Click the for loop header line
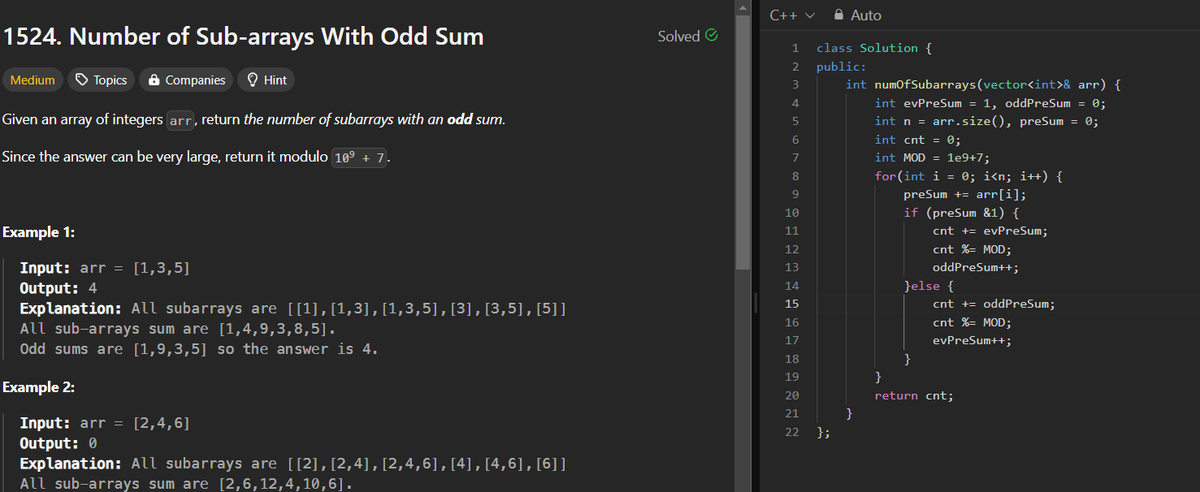The image size is (1200, 492). click(x=968, y=176)
